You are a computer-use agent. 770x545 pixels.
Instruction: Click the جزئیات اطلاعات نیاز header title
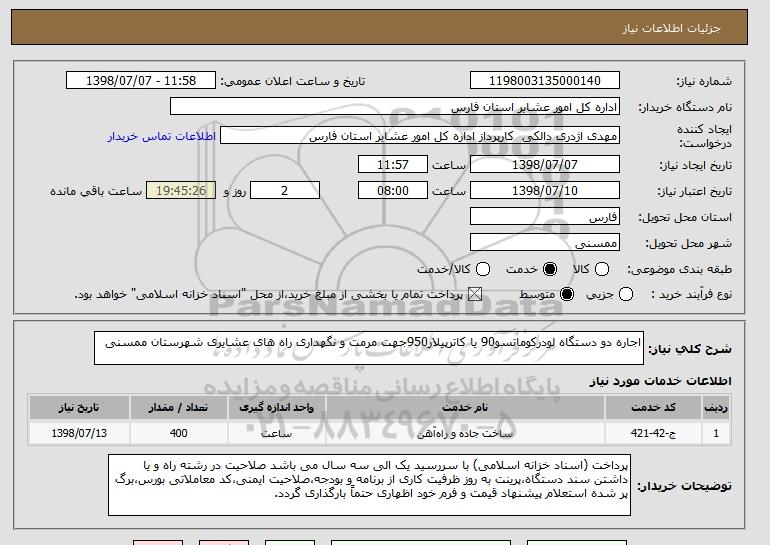point(671,28)
